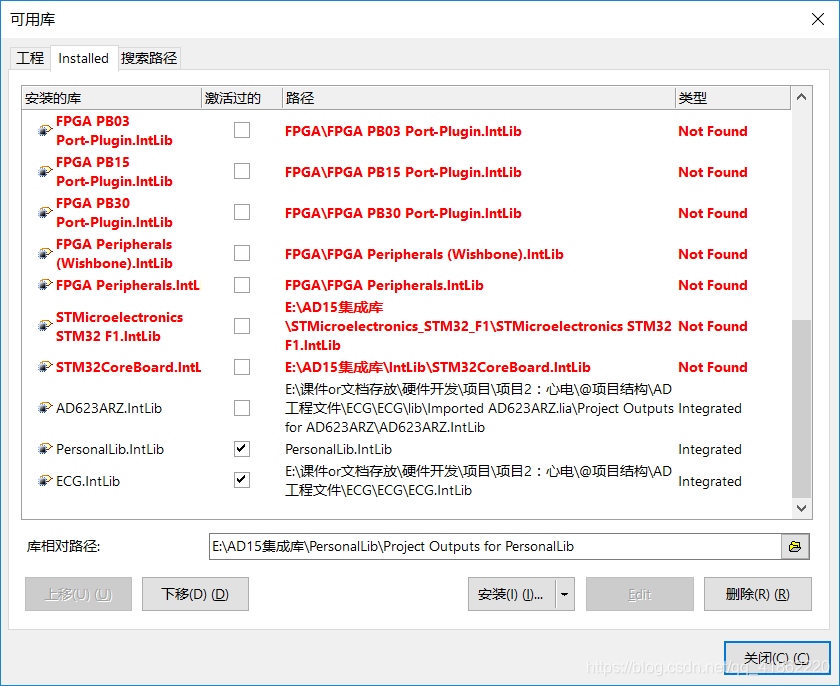Click the 删除(R) remove button
Image resolution: width=840 pixels, height=686 pixels.
coord(758,594)
